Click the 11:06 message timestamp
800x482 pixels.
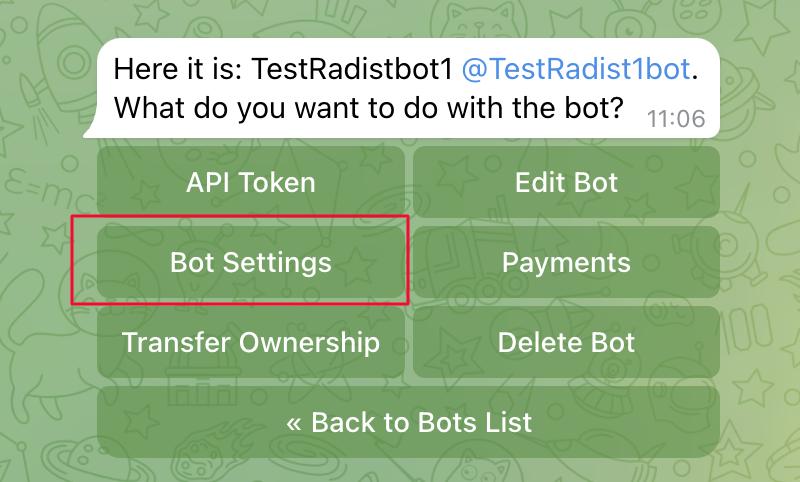pyautogui.click(x=676, y=119)
